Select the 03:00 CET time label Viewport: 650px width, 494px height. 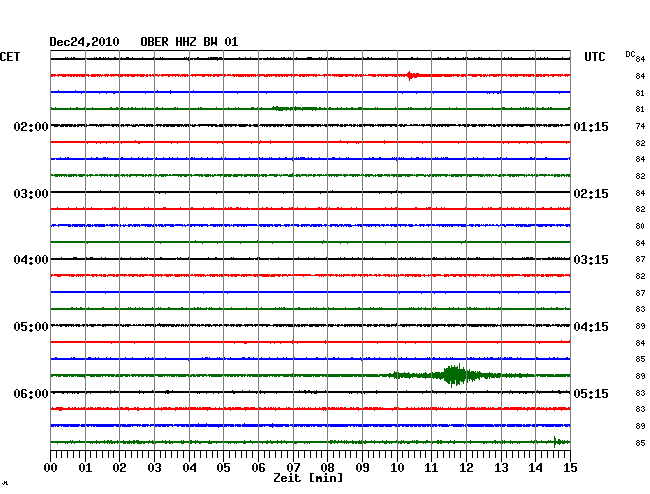tap(31, 194)
